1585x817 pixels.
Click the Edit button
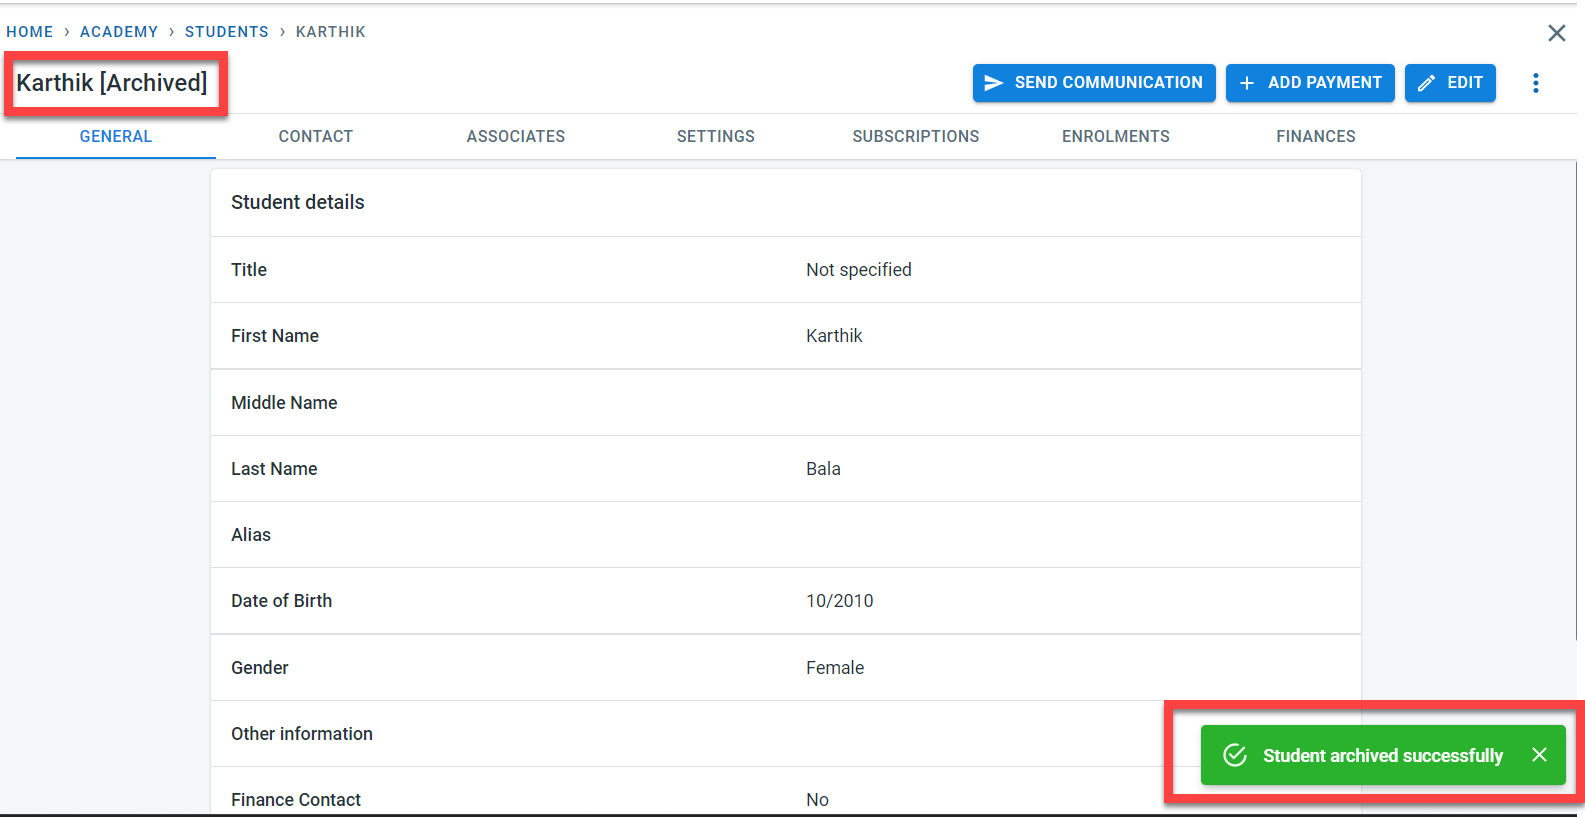tap(1449, 83)
